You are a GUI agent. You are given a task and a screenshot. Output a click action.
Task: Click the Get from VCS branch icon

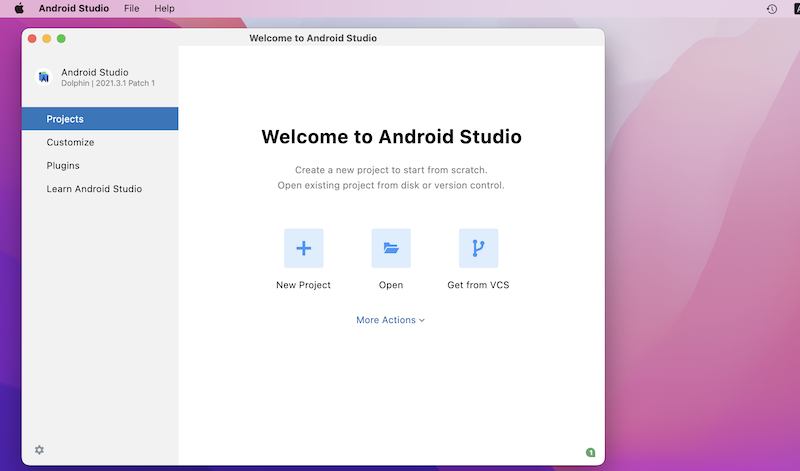click(478, 248)
